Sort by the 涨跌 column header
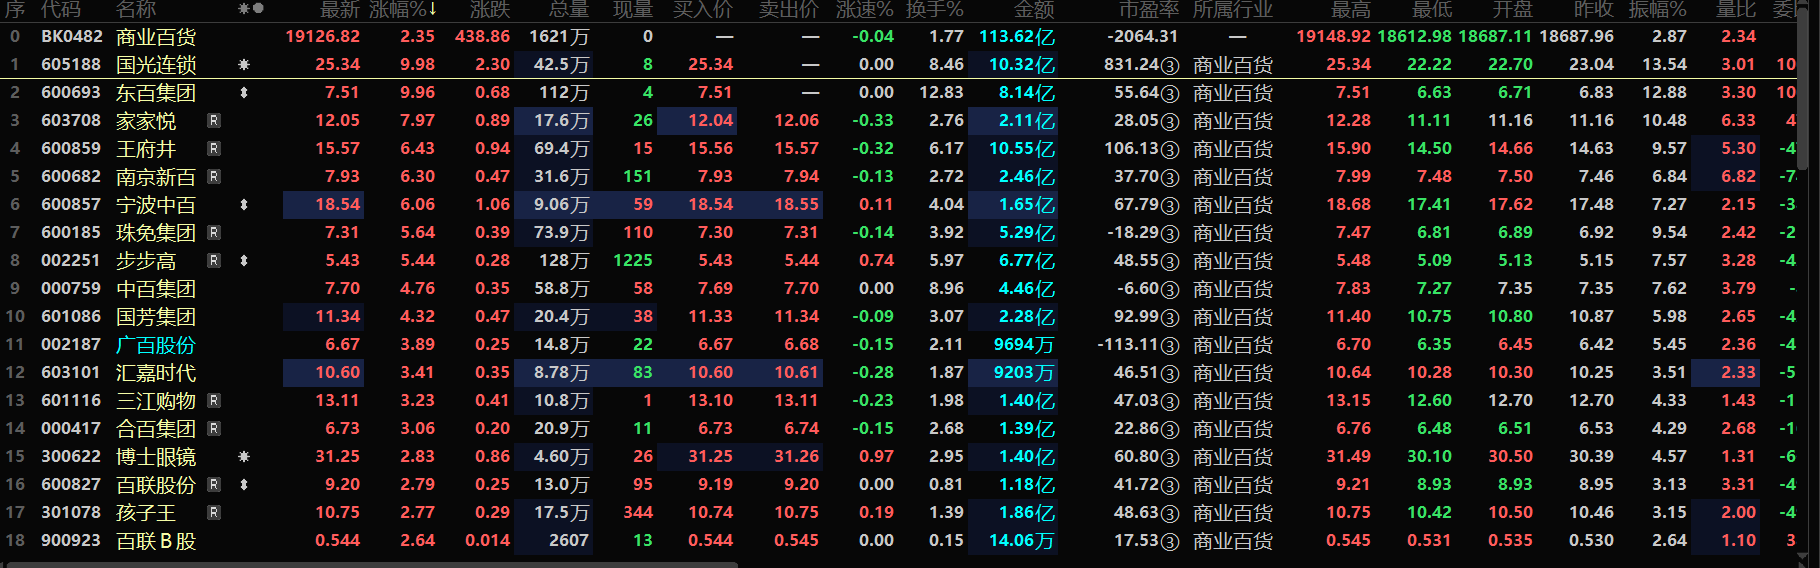The image size is (1820, 568). tap(490, 9)
